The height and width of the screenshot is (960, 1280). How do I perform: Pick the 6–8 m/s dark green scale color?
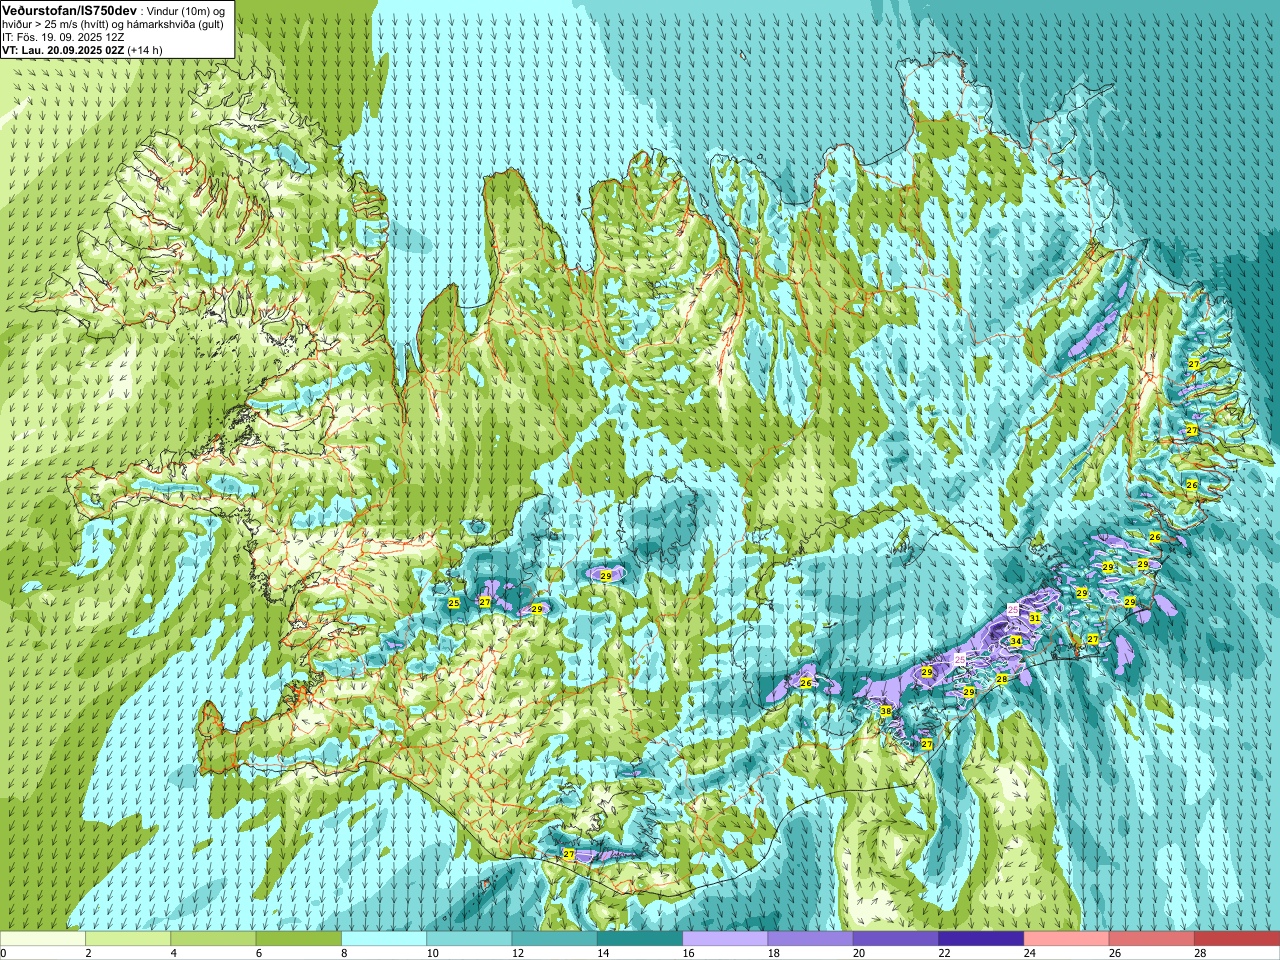pos(299,939)
